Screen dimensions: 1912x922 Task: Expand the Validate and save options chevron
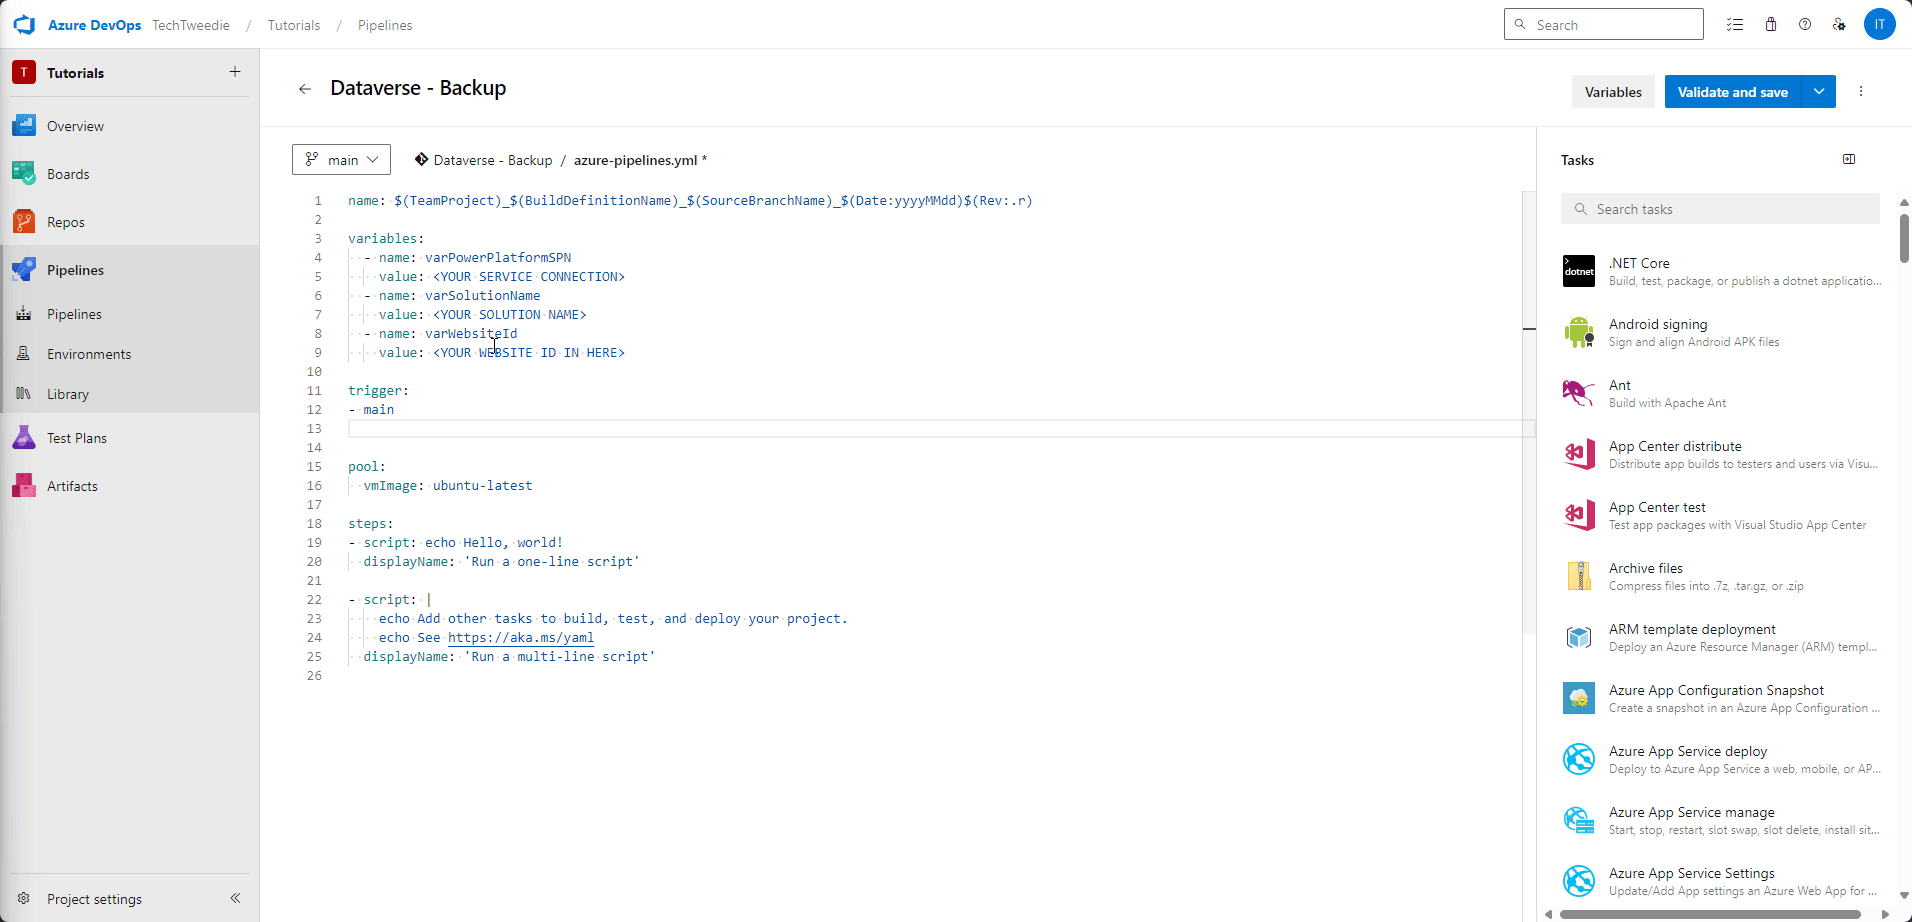point(1818,91)
